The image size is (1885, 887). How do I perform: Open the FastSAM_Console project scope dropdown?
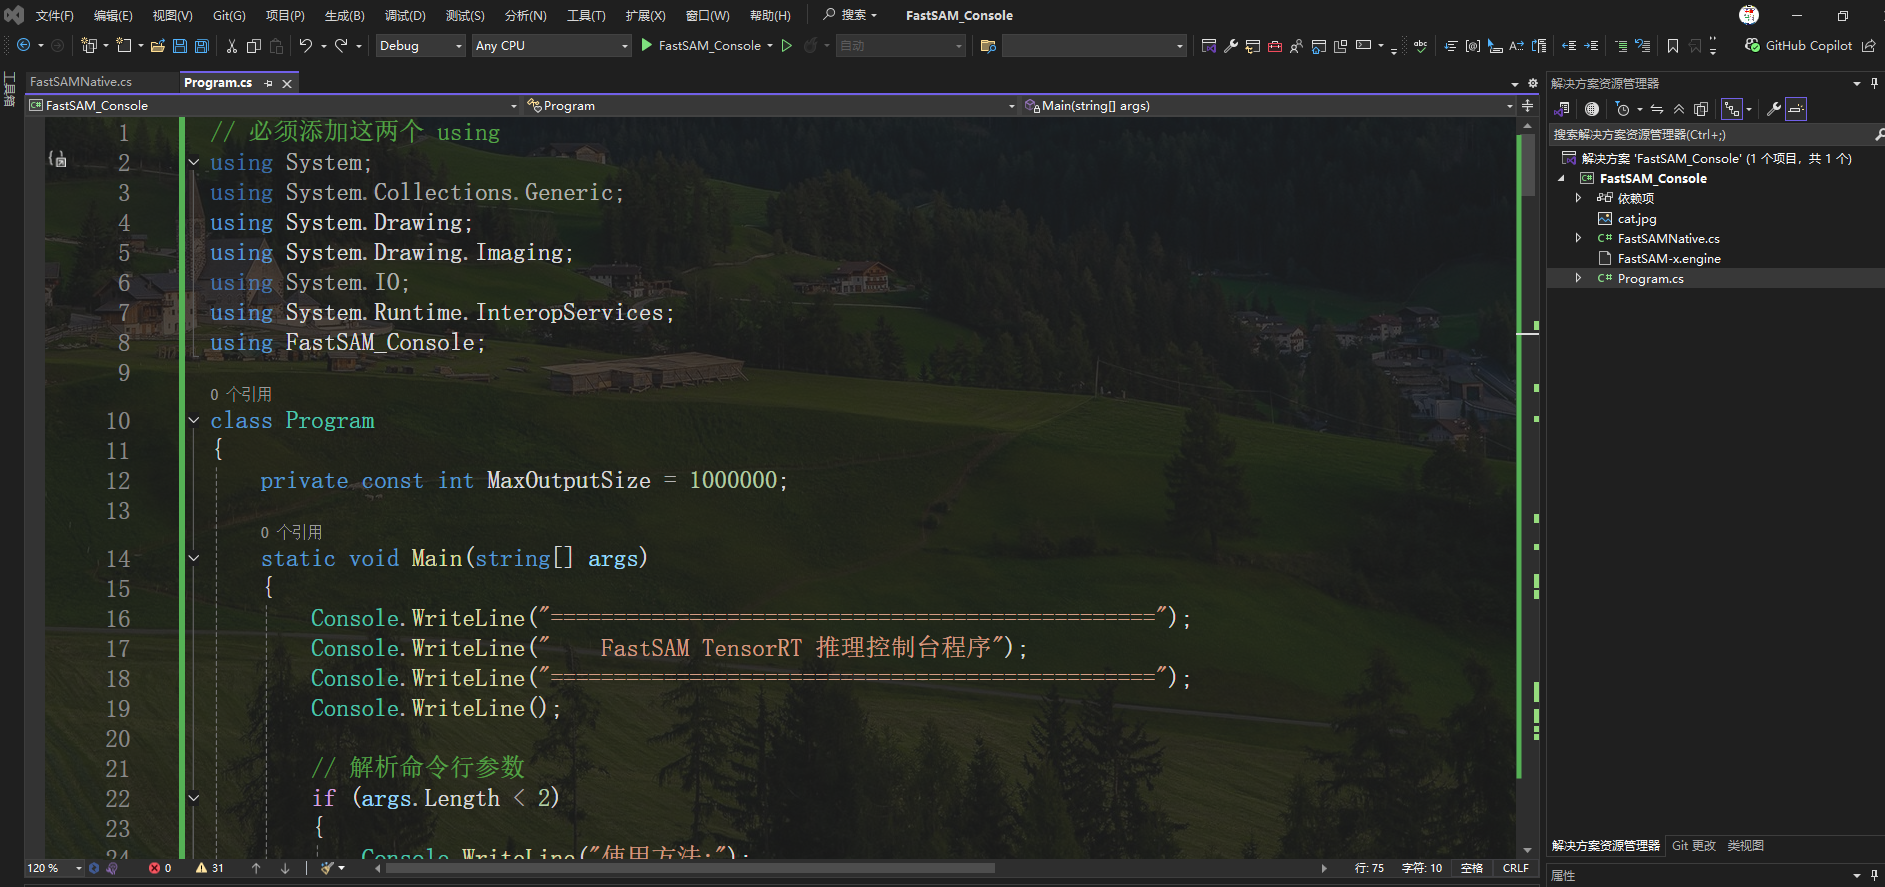pos(273,105)
